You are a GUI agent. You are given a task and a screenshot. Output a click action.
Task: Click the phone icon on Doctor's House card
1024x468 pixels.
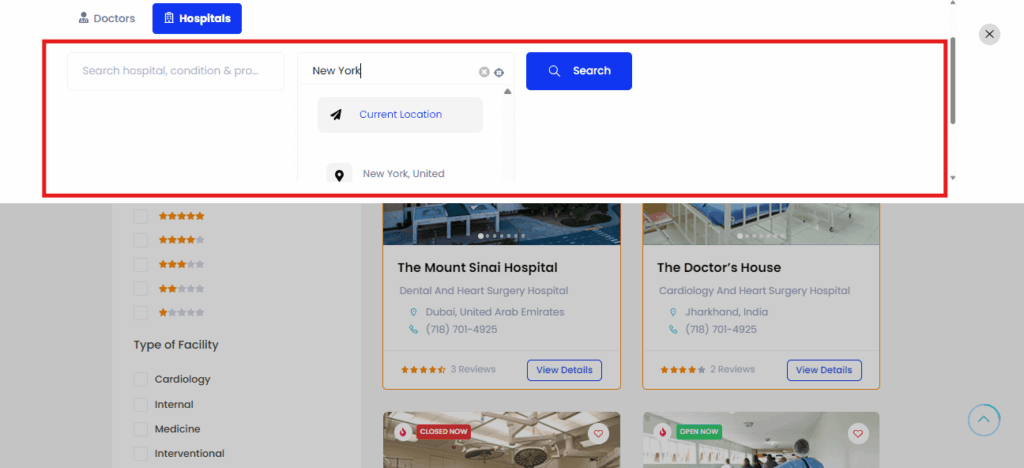point(673,330)
